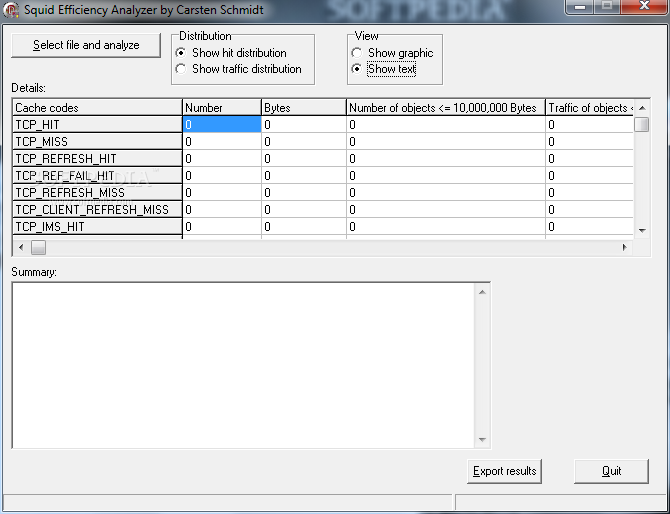Viewport: 670px width, 514px height.
Task: Click summary box scroll up arrow
Action: (x=482, y=292)
